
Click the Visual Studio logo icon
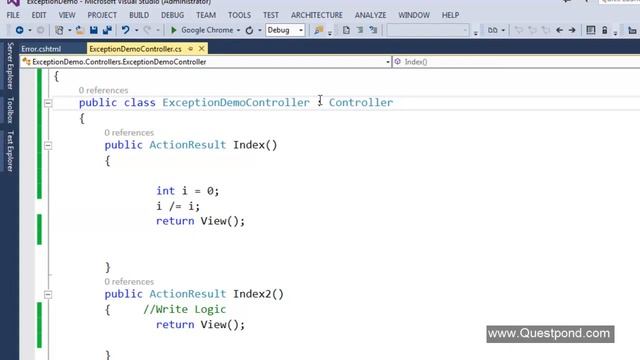13,3
